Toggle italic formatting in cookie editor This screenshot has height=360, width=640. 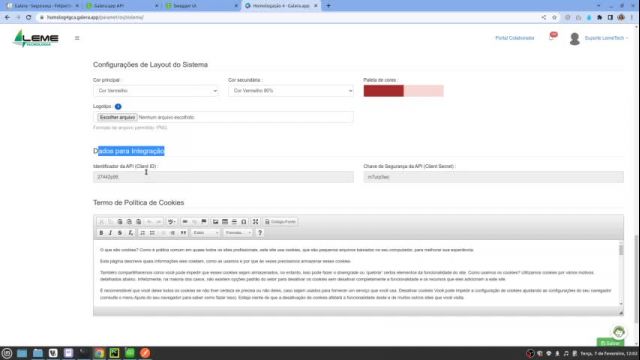point(110,233)
